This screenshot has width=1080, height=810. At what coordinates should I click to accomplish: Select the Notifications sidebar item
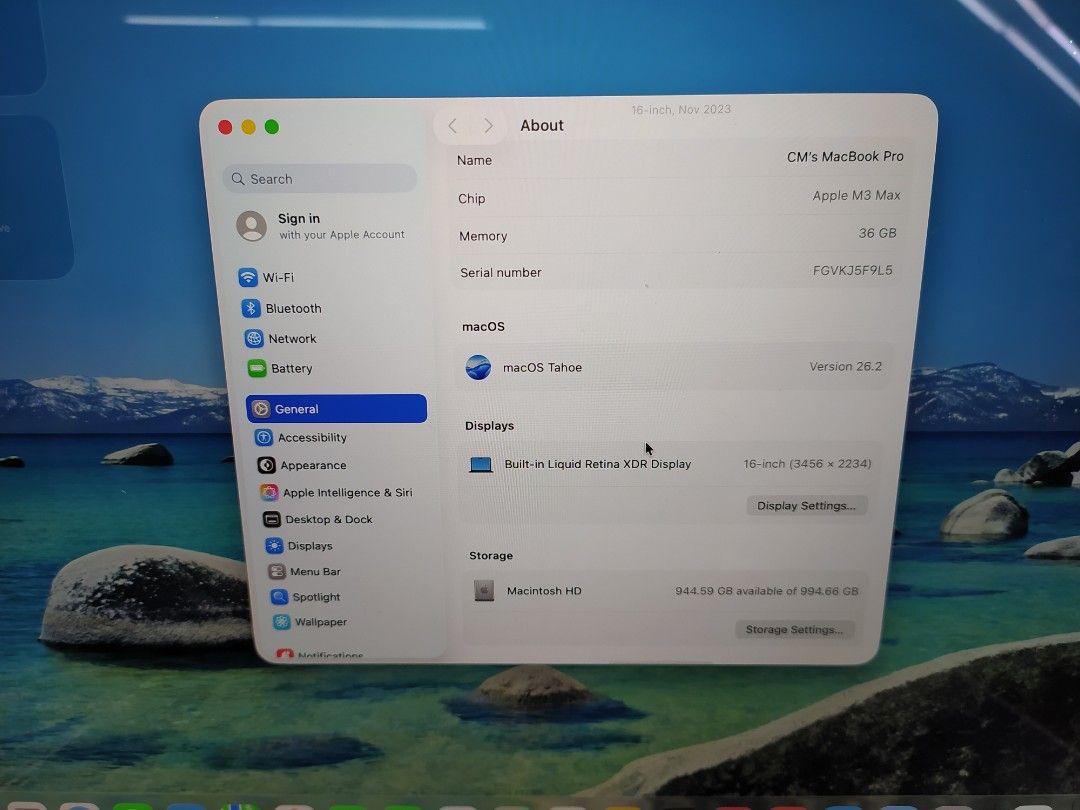pyautogui.click(x=320, y=654)
